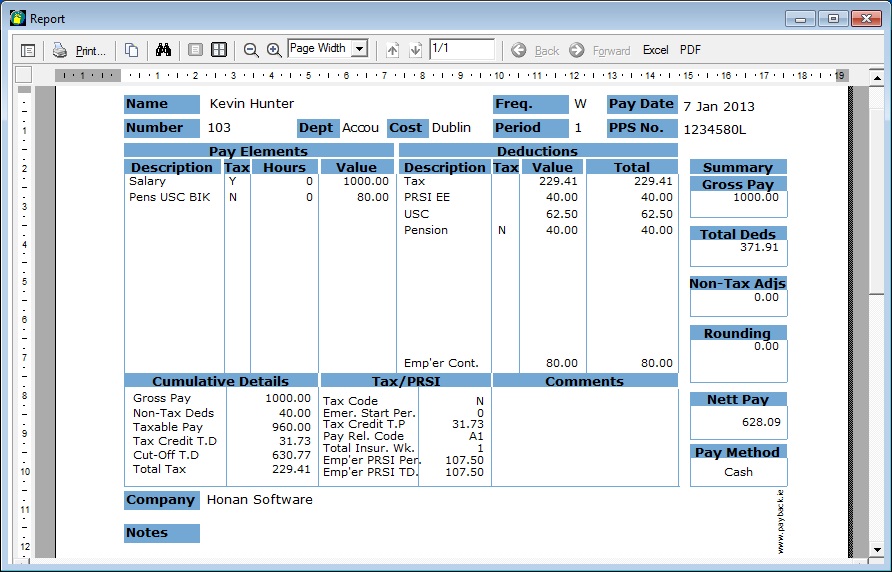Go to previous page arrow
The image size is (892, 572).
click(393, 50)
